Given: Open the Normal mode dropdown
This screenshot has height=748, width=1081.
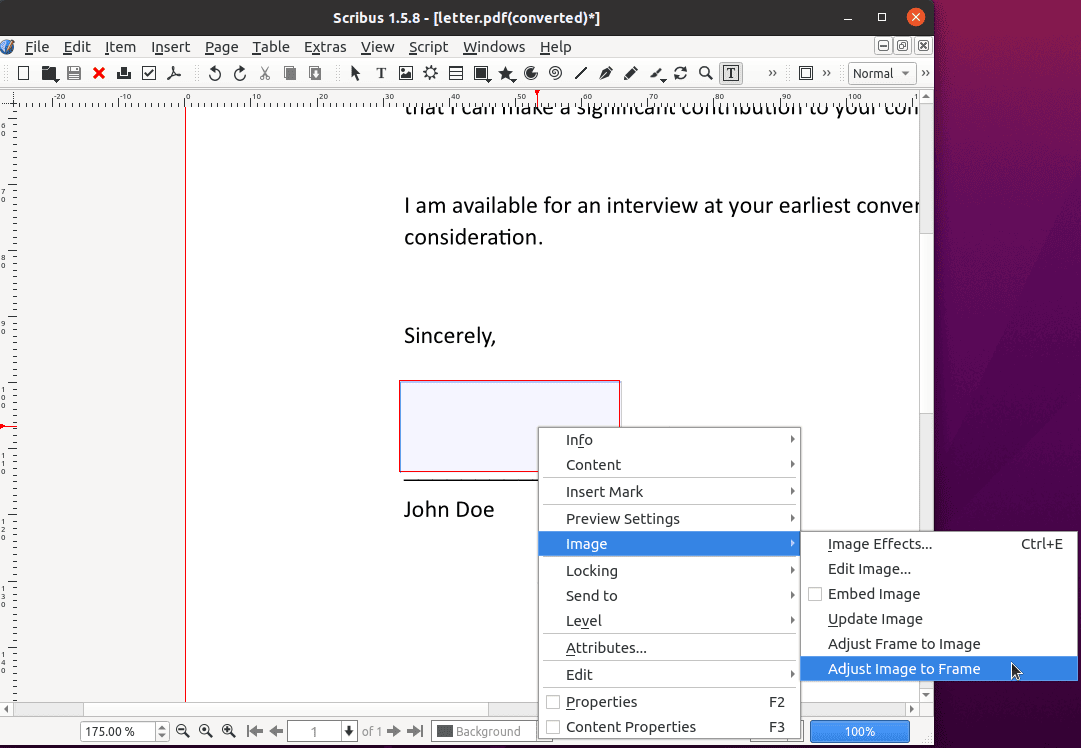Looking at the screenshot, I should click(881, 73).
